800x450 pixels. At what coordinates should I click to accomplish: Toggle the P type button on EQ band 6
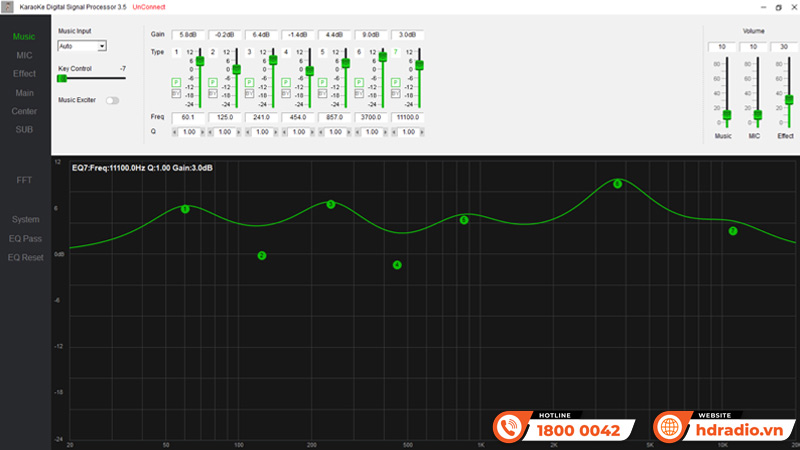(x=358, y=82)
